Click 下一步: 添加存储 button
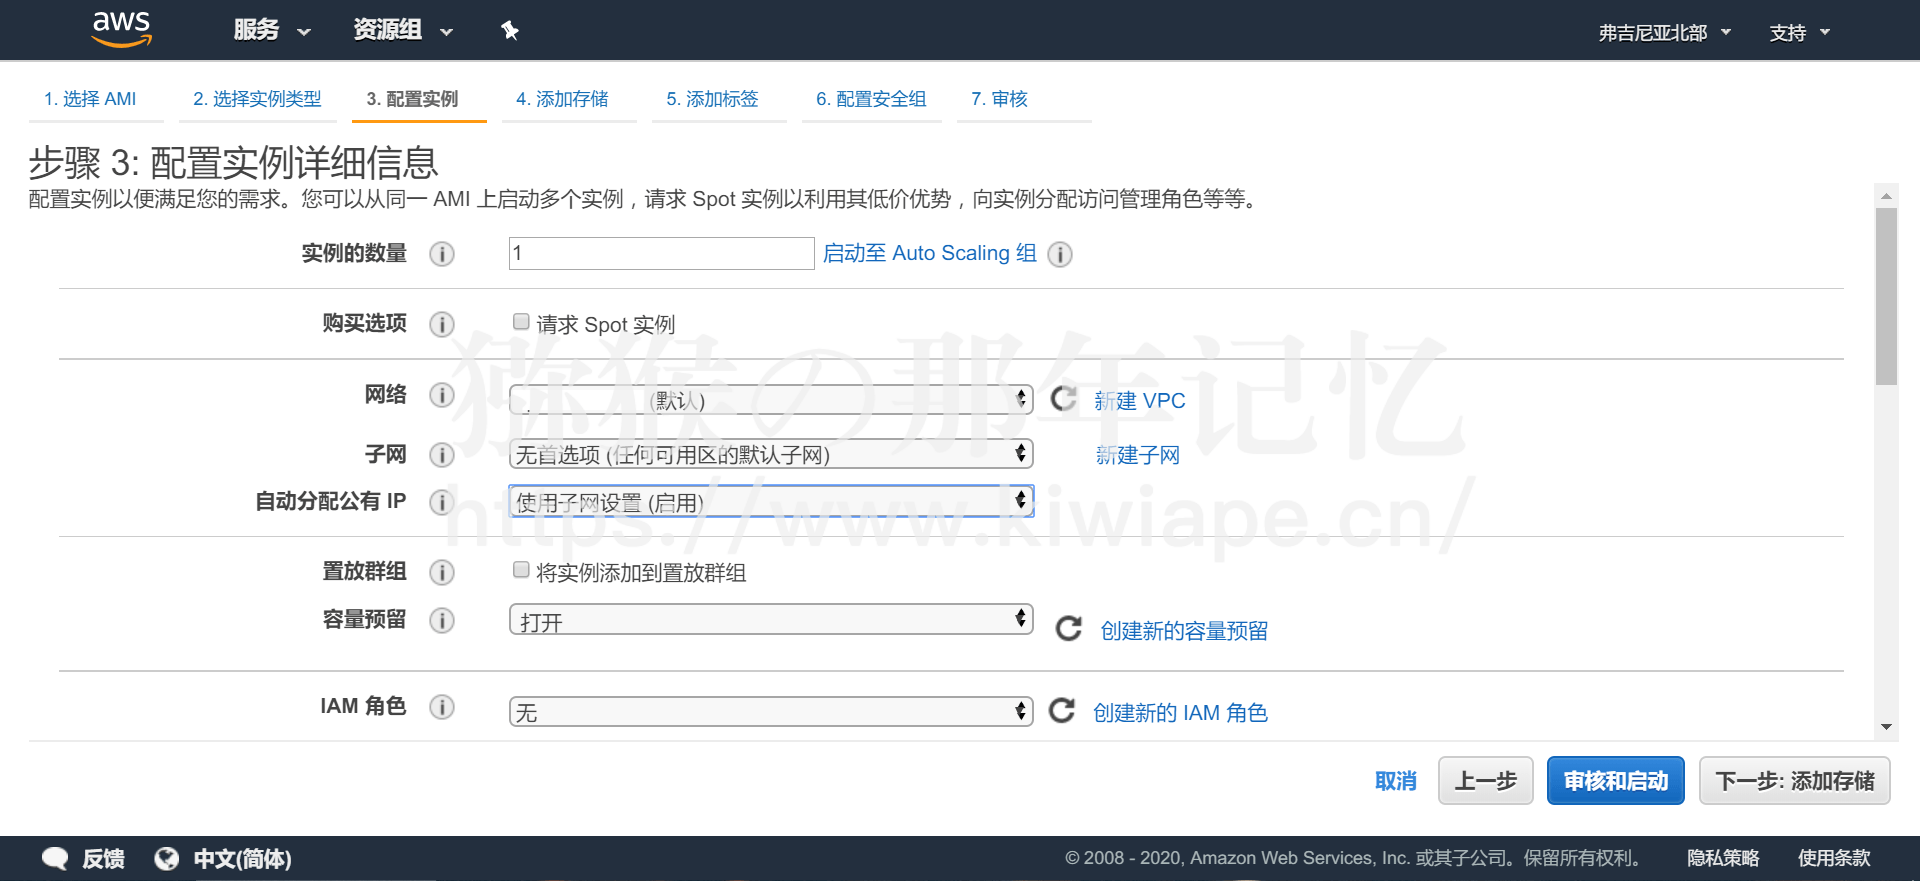The height and width of the screenshot is (881, 1920). pyautogui.click(x=1795, y=781)
